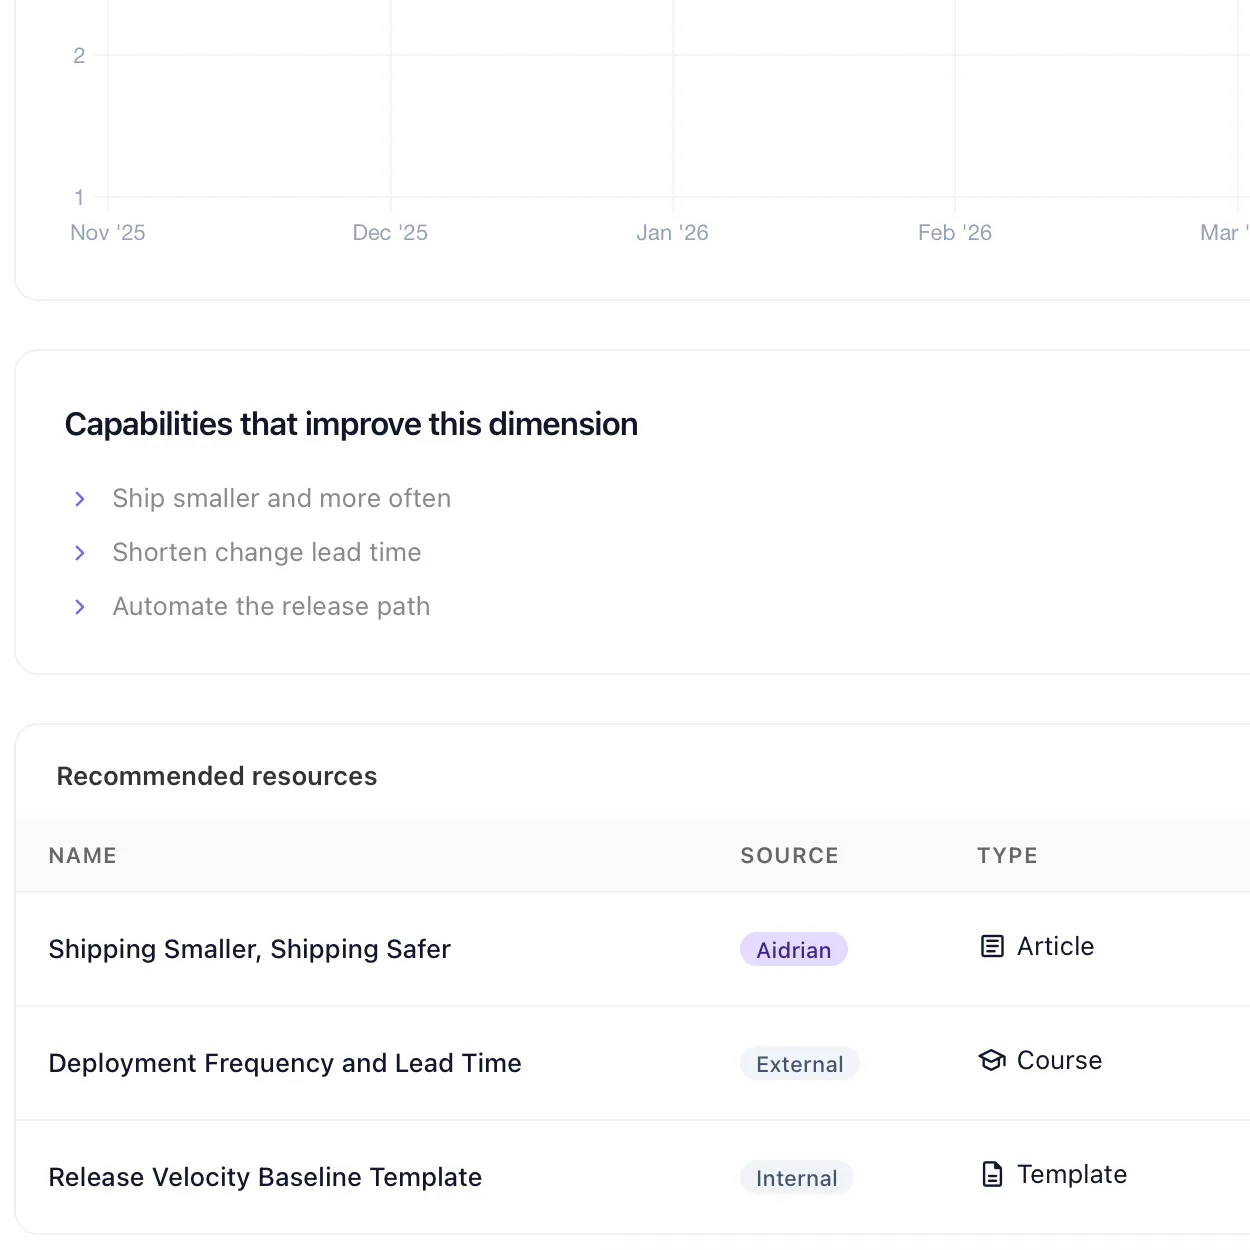Click the "Jan '26" axis label
Image resolution: width=1250 pixels, height=1250 pixels.
(672, 233)
